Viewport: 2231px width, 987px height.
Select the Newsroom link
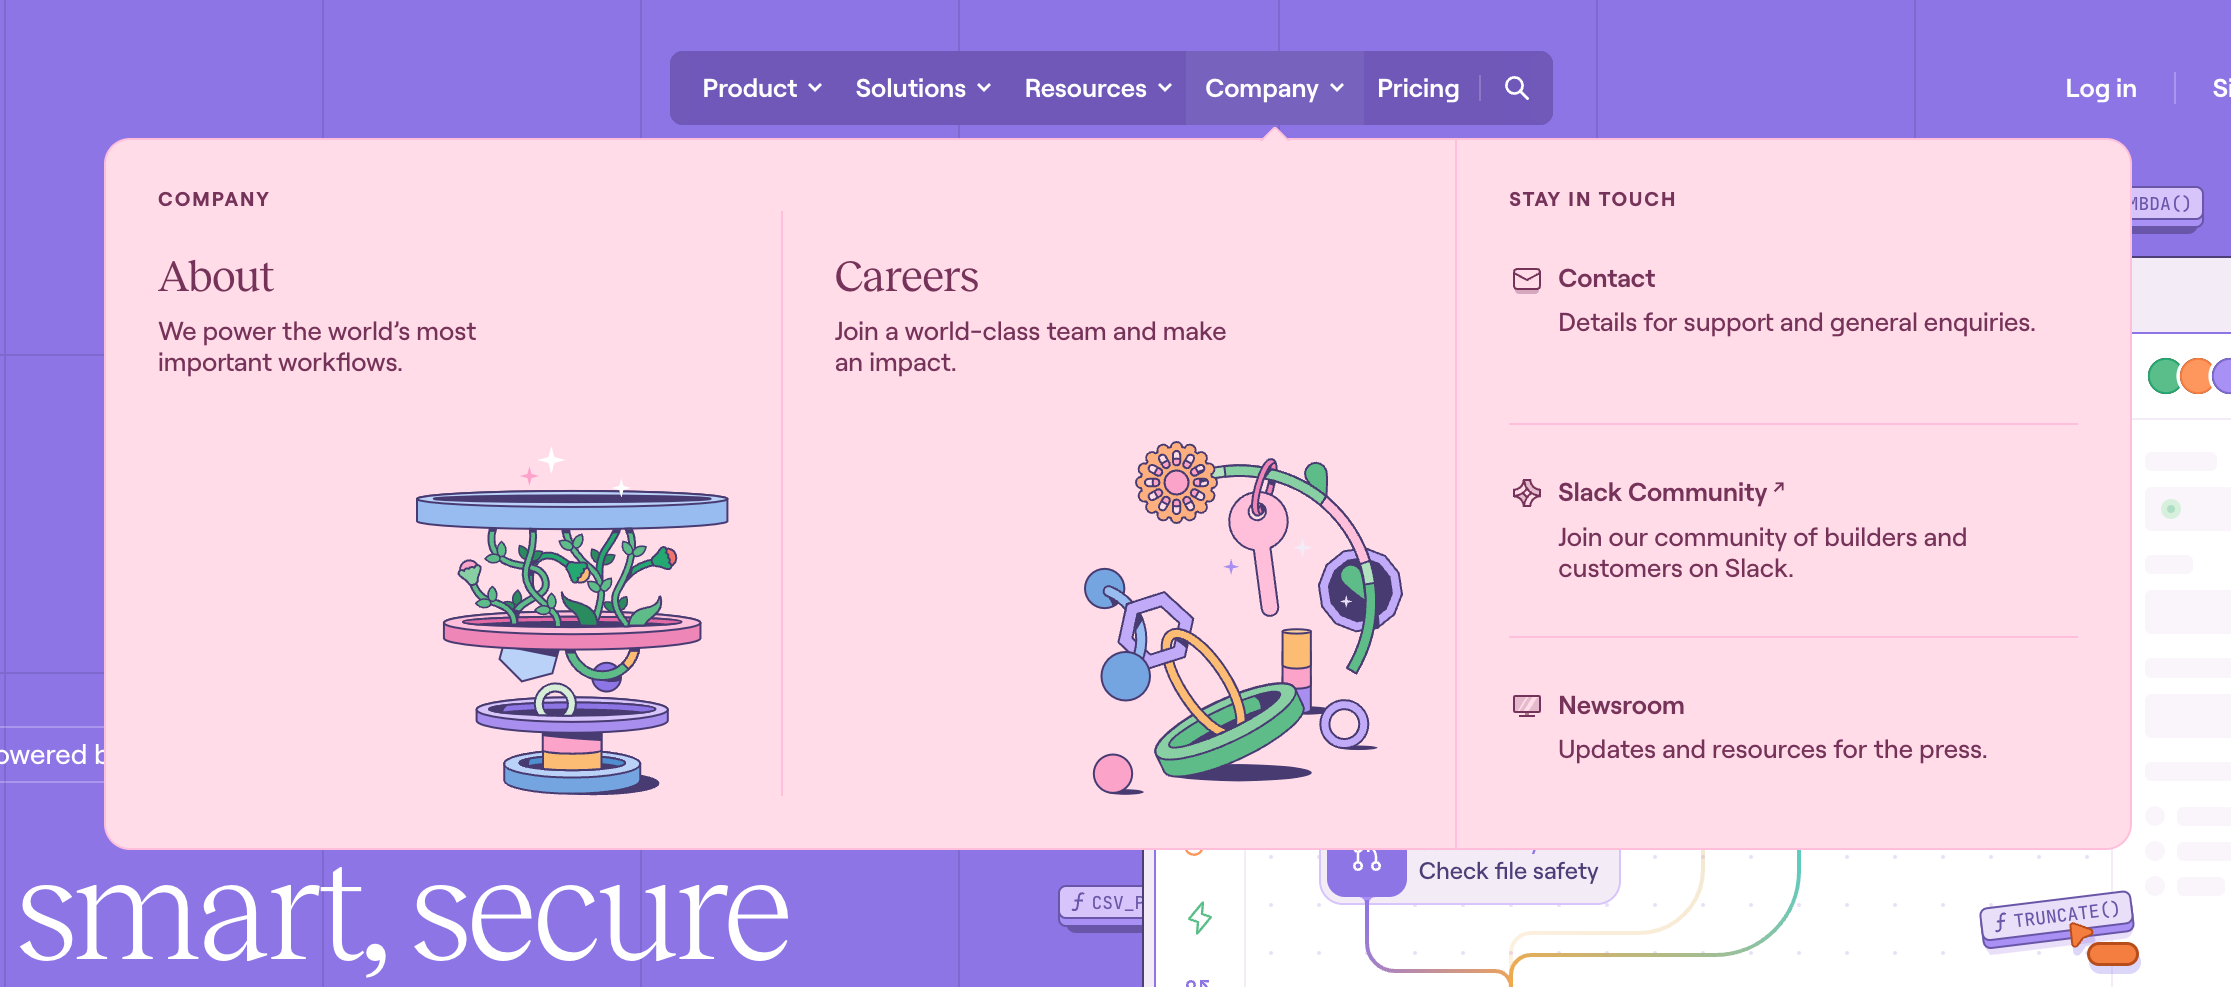point(1620,706)
